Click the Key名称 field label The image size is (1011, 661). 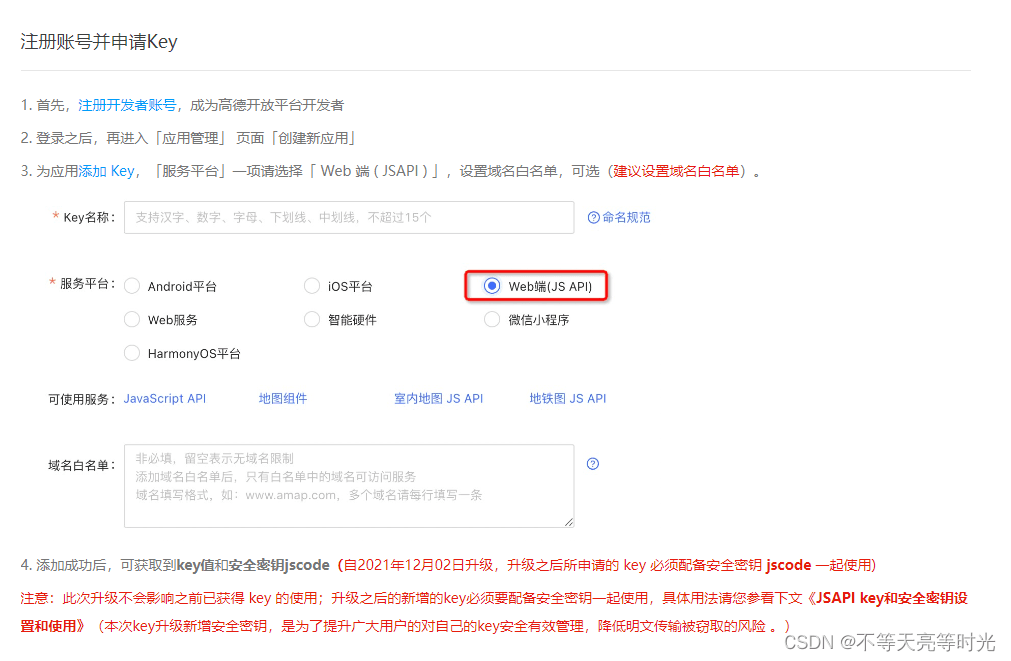(89, 217)
